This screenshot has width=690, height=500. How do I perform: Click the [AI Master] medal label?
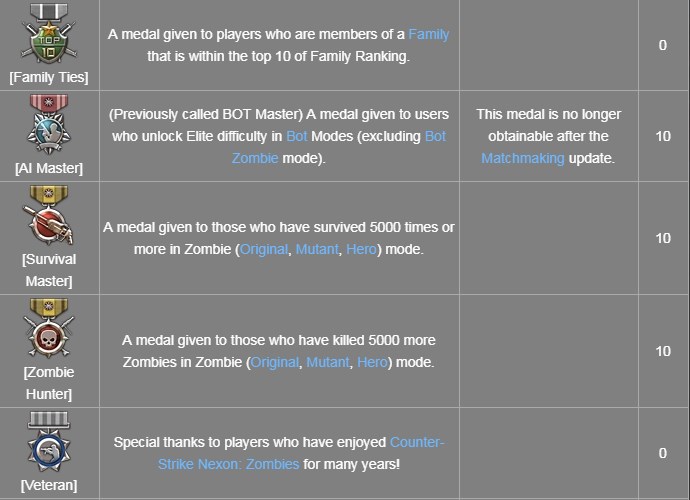tap(48, 170)
